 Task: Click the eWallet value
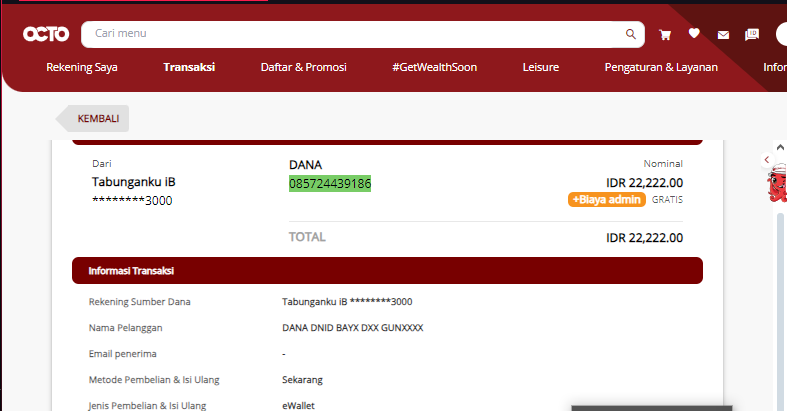click(298, 405)
